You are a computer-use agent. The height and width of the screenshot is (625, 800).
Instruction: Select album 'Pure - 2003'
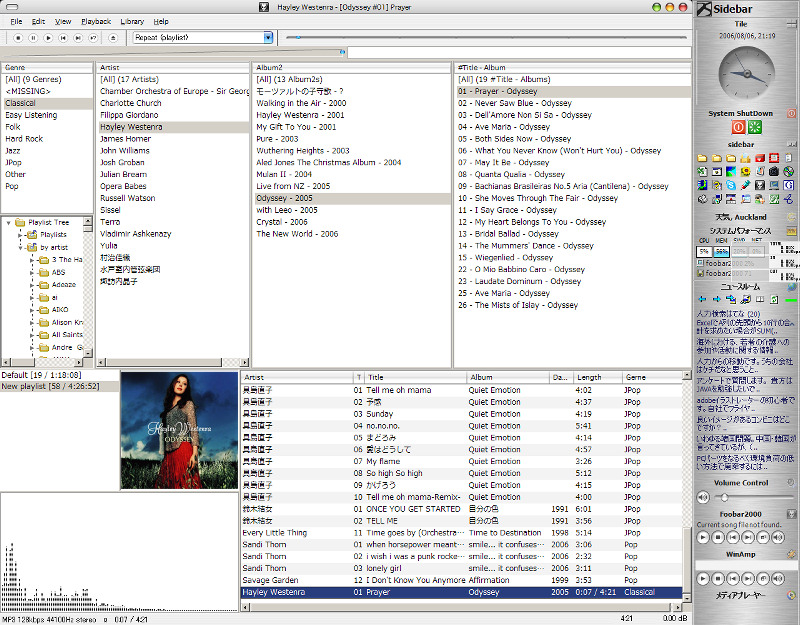click(277, 139)
